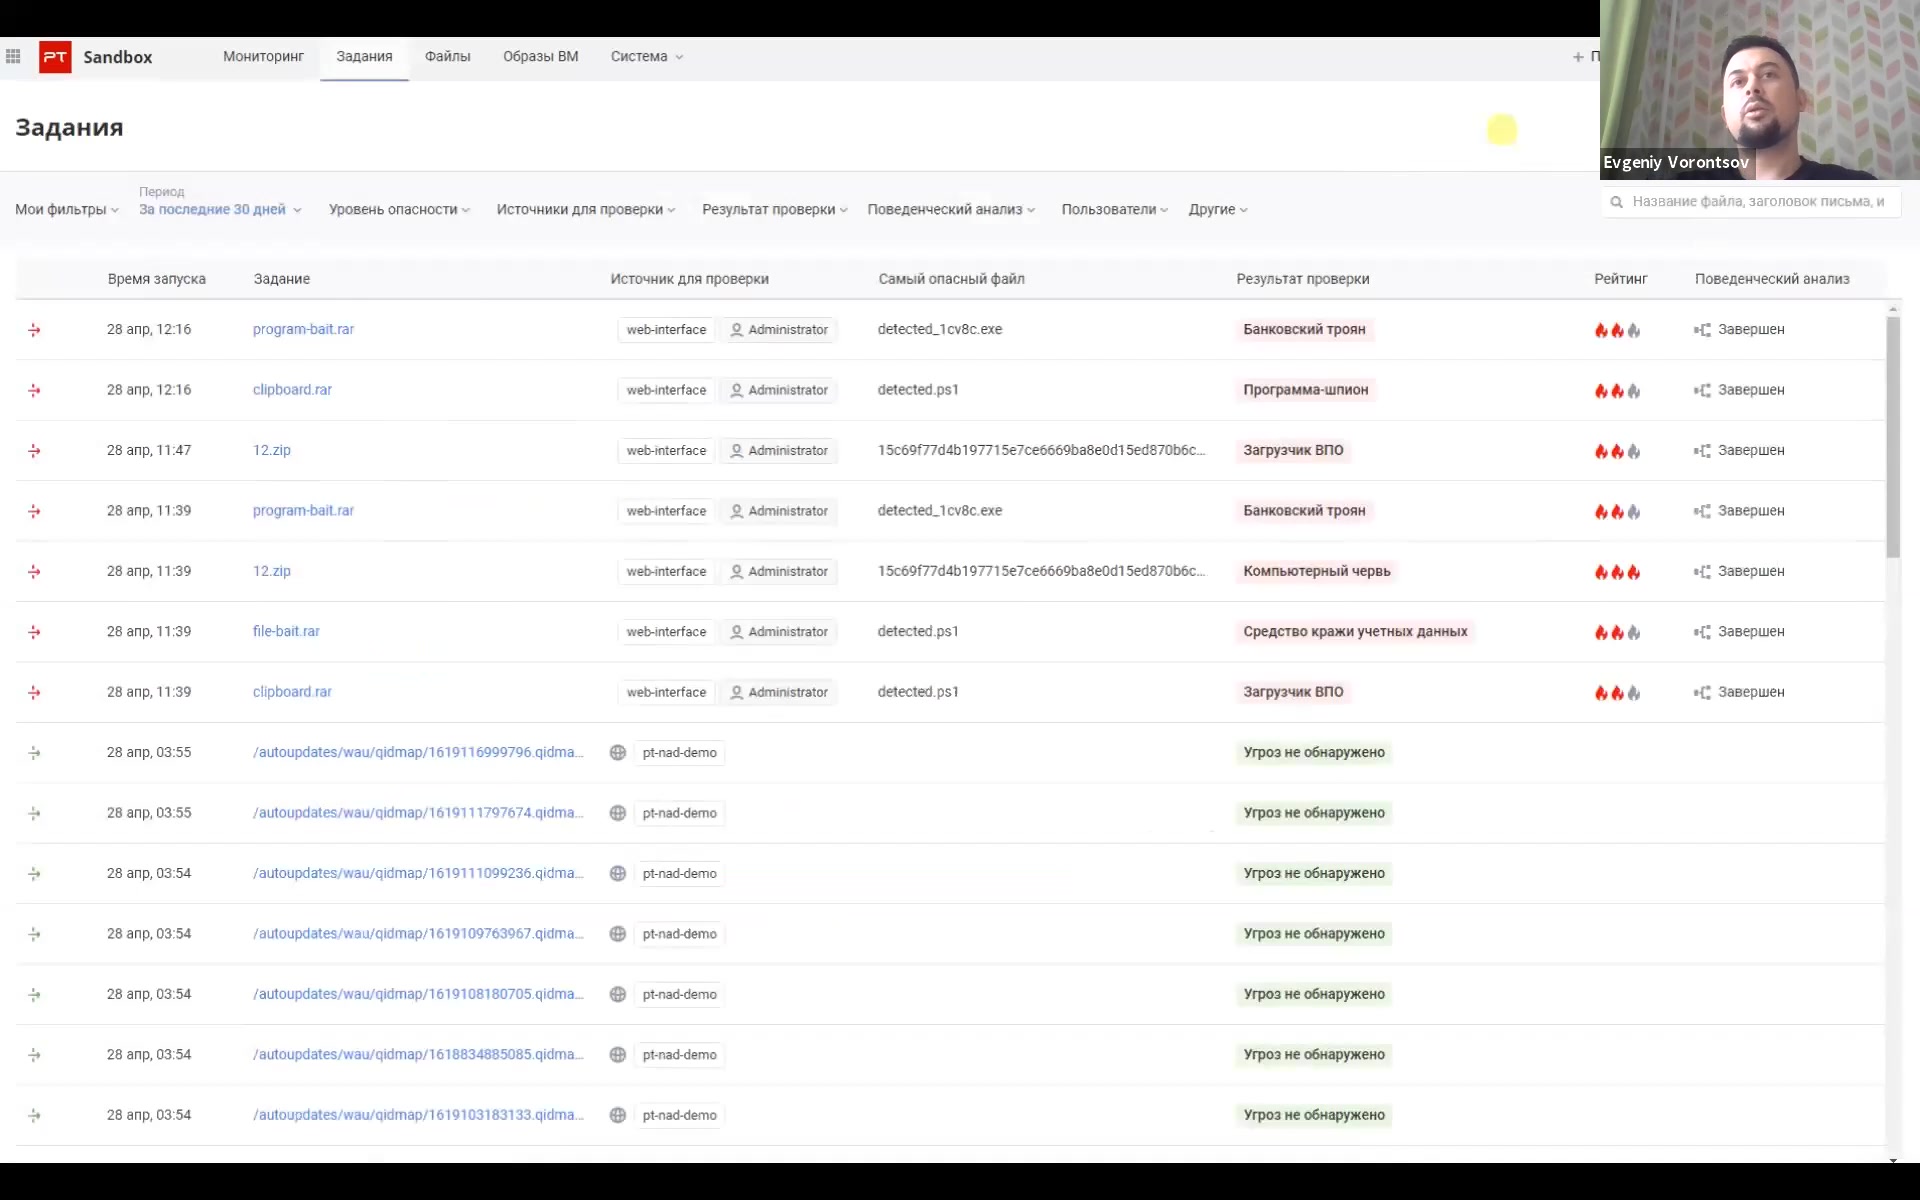This screenshot has width=1920, height=1200.
Task: Click flame rating icons for Компьютерный червь row
Action: [x=1617, y=572]
